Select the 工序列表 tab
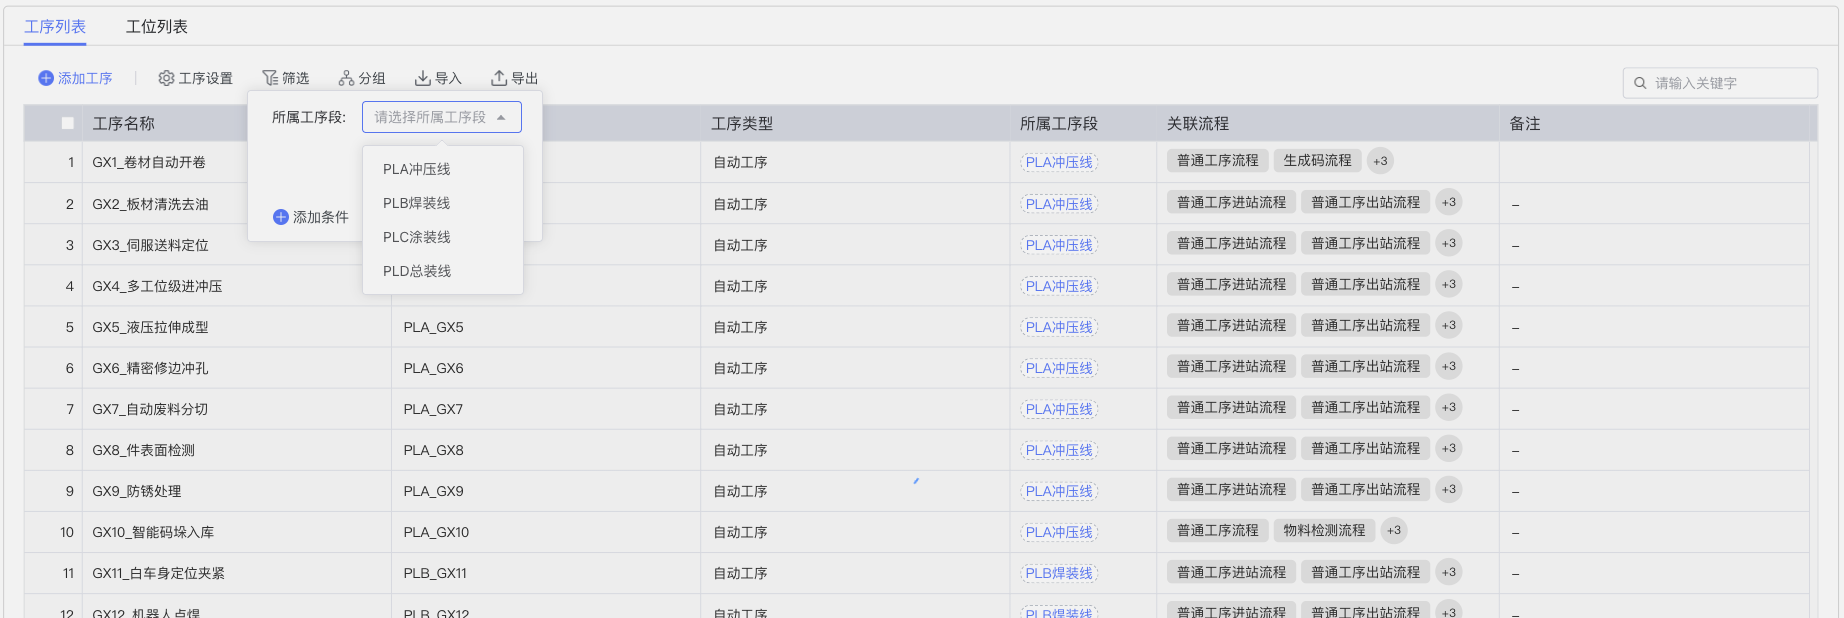The image size is (1844, 618). pyautogui.click(x=55, y=27)
